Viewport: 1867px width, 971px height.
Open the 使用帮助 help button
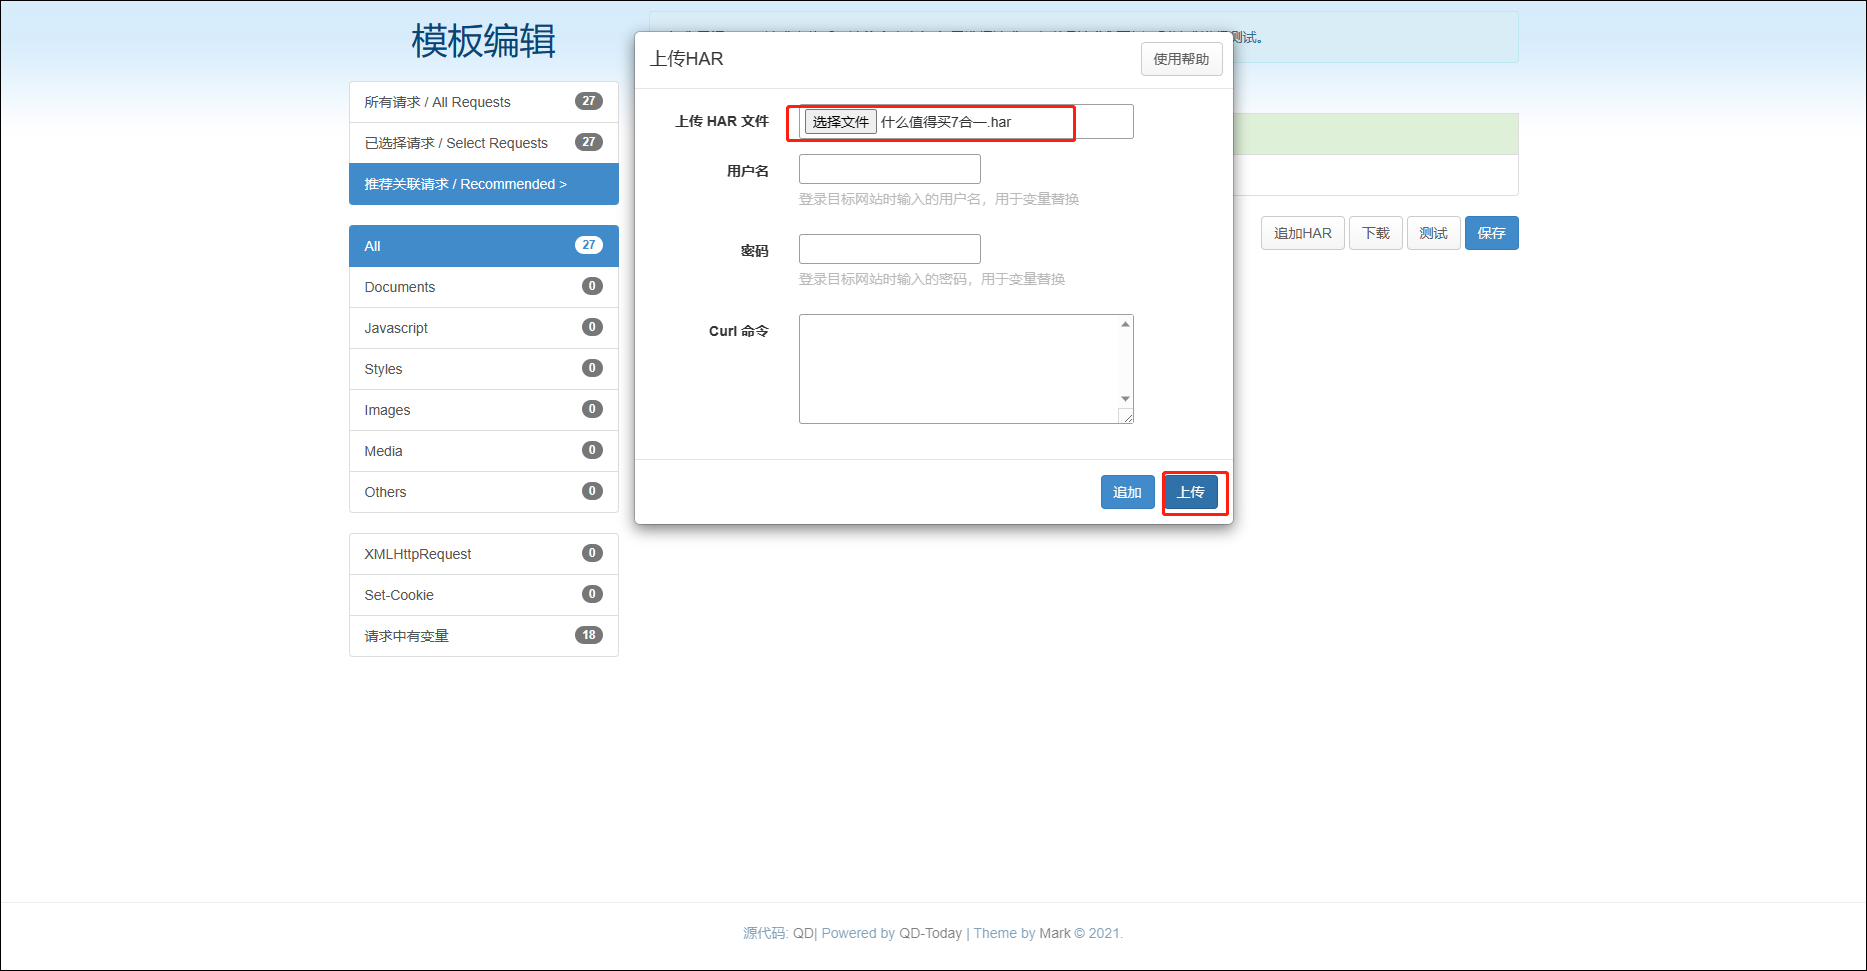pos(1181,59)
